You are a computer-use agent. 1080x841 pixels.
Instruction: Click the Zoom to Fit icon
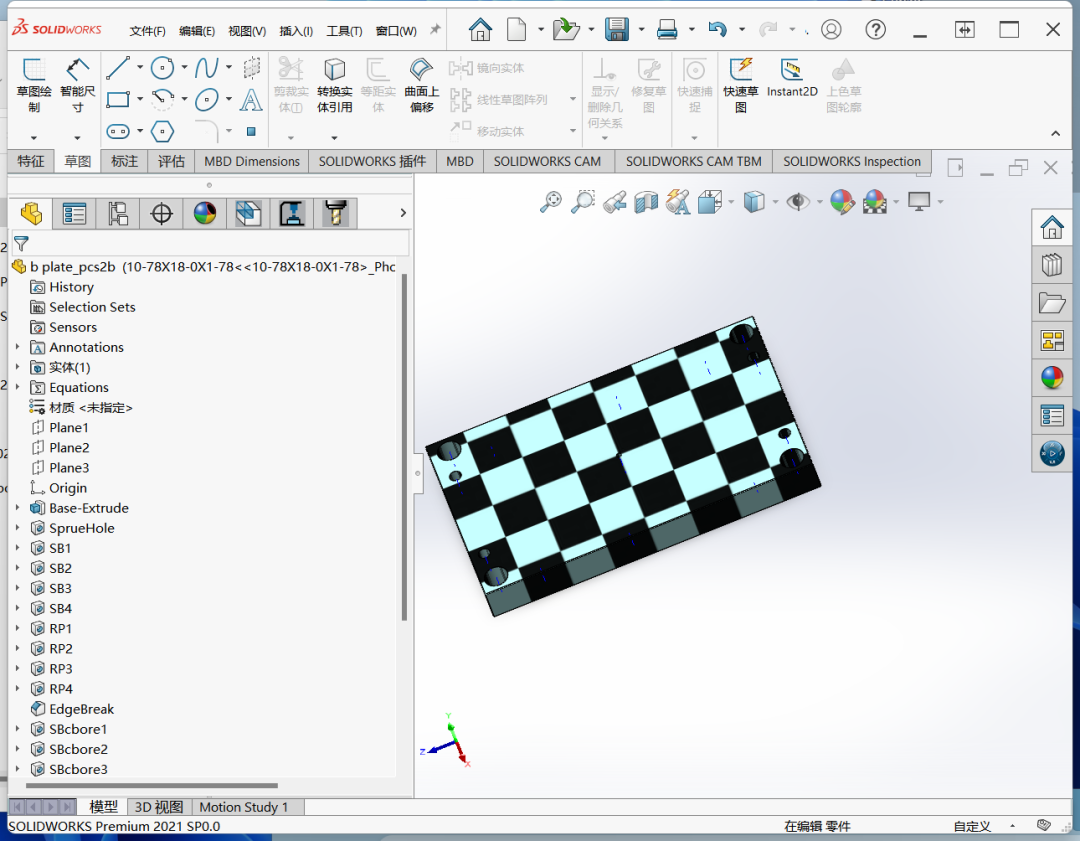coord(551,203)
